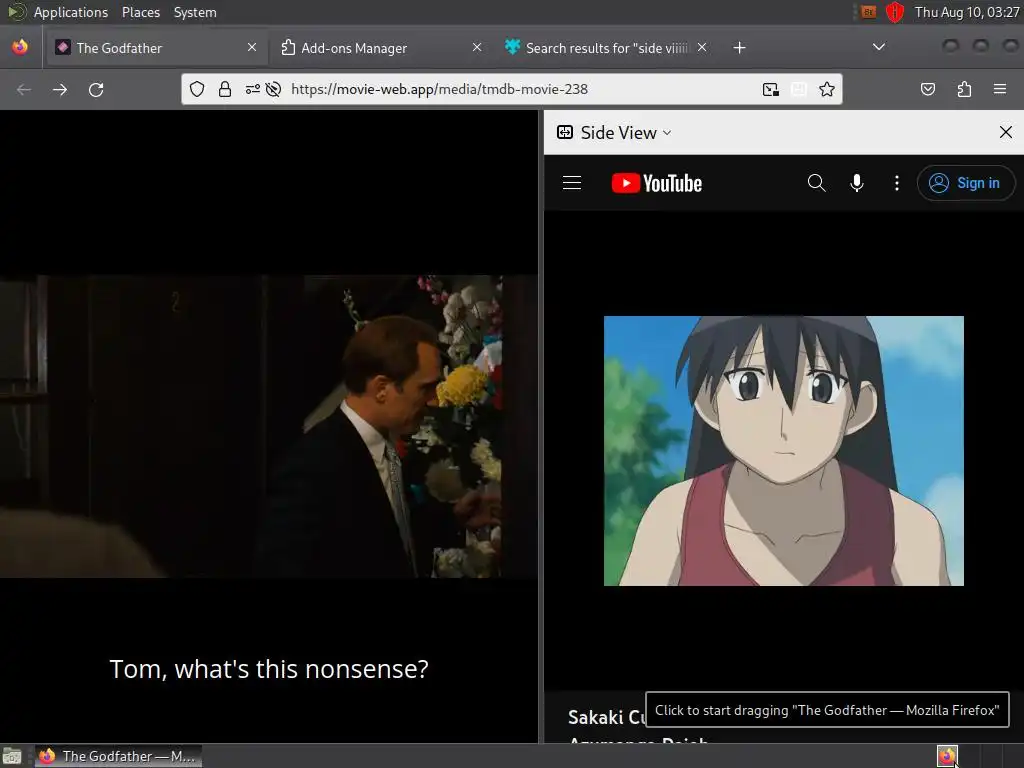Switch to the side view search results tab
Viewport: 1024px width, 768px height.
click(x=604, y=48)
